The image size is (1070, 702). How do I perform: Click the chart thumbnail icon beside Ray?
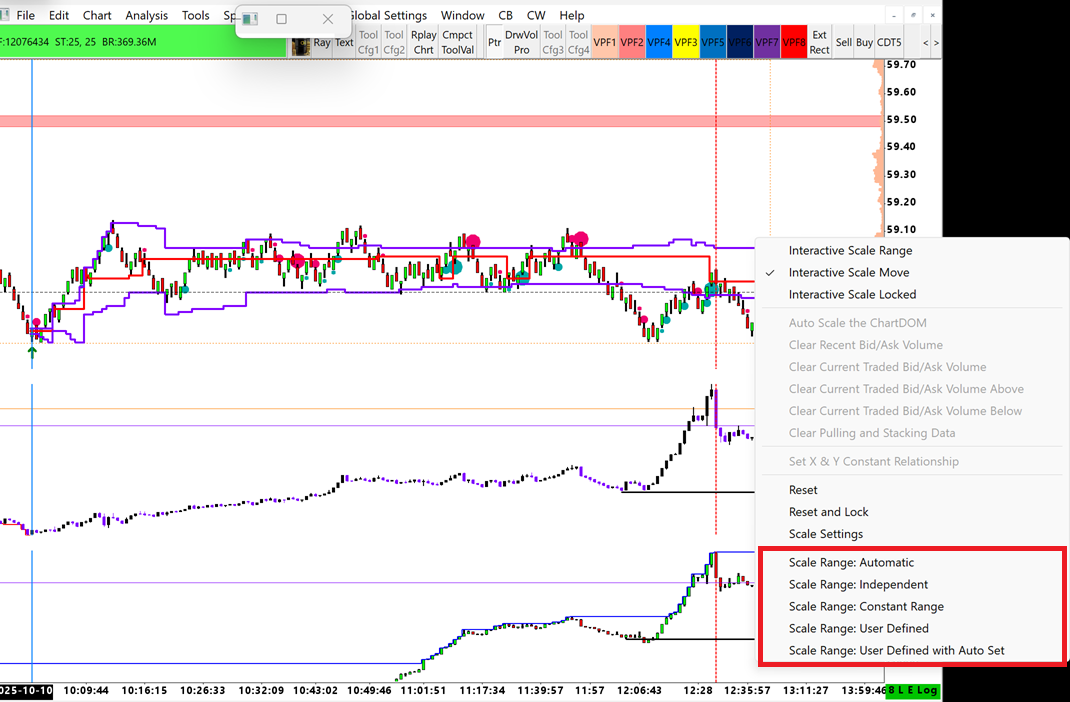301,45
